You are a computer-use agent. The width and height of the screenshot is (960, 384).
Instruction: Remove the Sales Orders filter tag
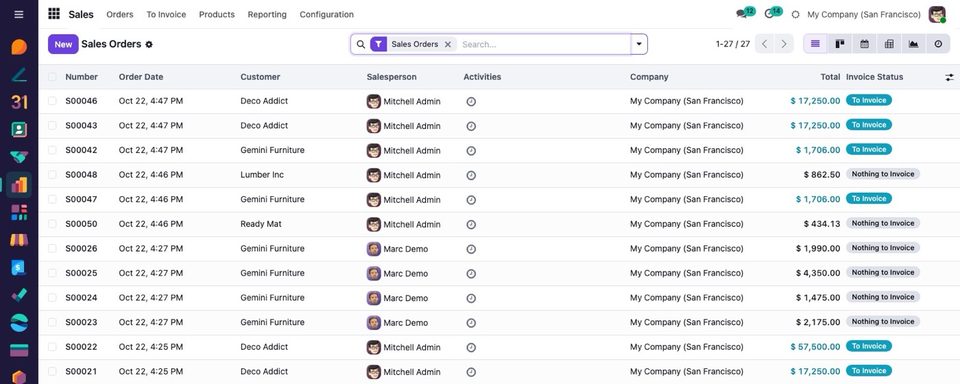point(448,44)
